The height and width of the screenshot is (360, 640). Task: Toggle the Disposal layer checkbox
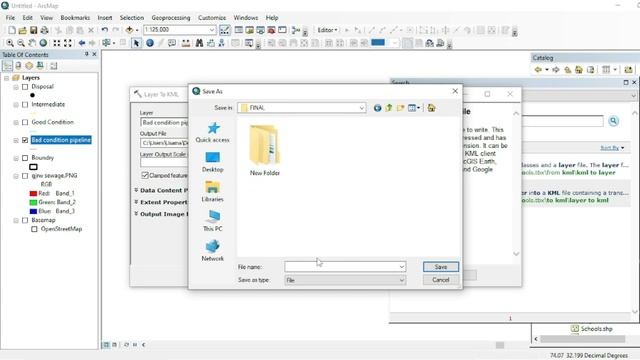point(25,87)
